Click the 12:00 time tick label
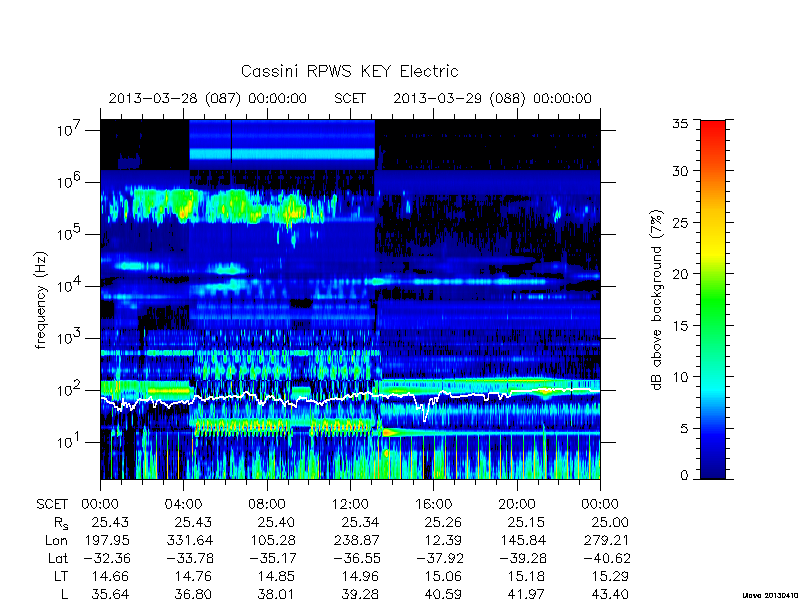This screenshot has height=600, width=800. (x=350, y=504)
